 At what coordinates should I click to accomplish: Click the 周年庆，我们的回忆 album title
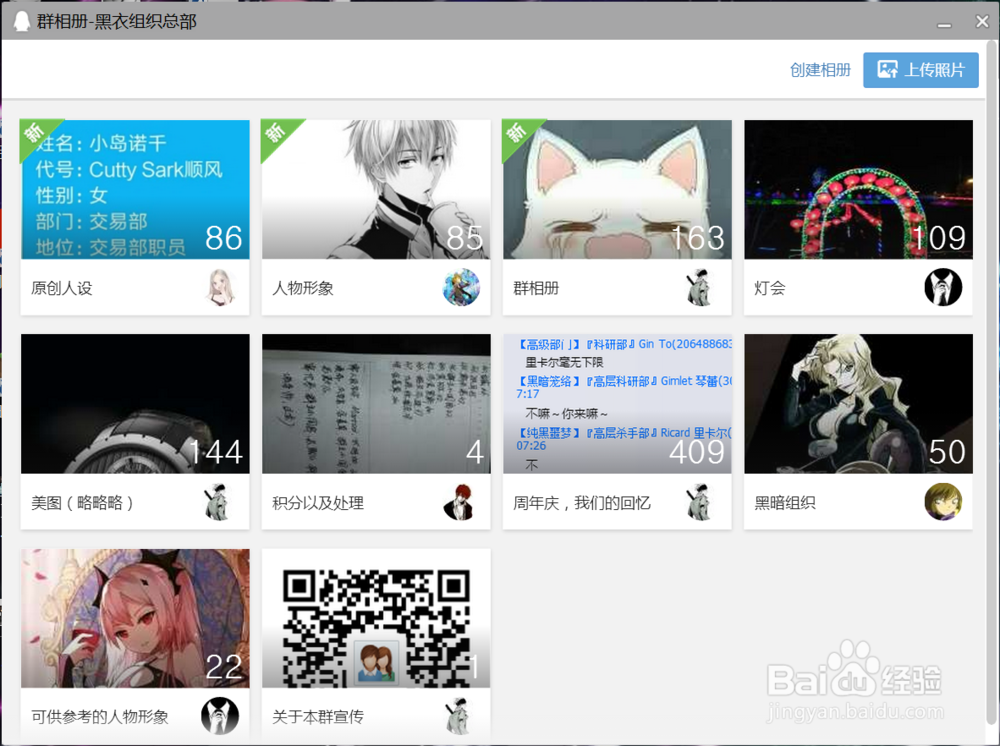pyautogui.click(x=582, y=502)
